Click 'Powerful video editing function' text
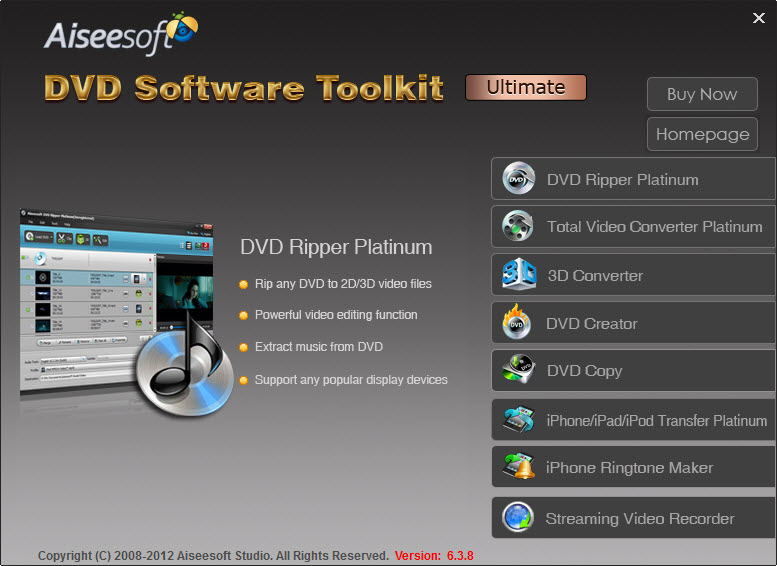 tap(336, 315)
